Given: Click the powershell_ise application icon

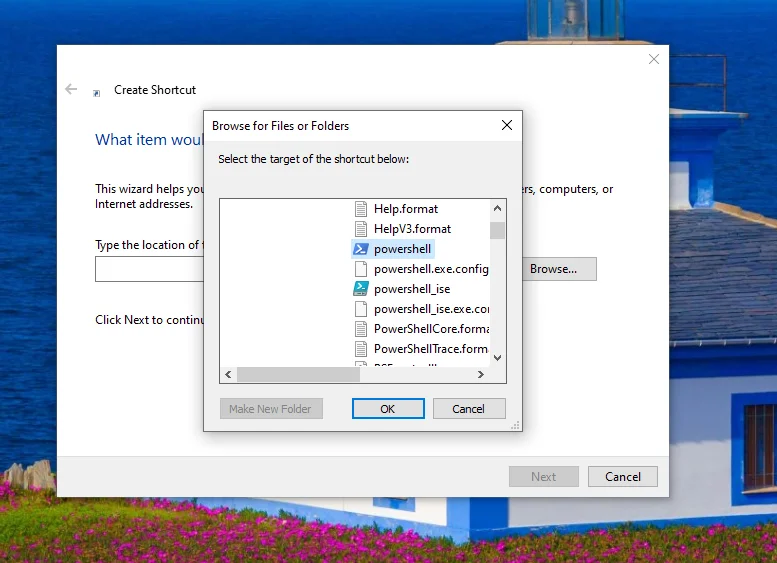Looking at the screenshot, I should [x=361, y=289].
